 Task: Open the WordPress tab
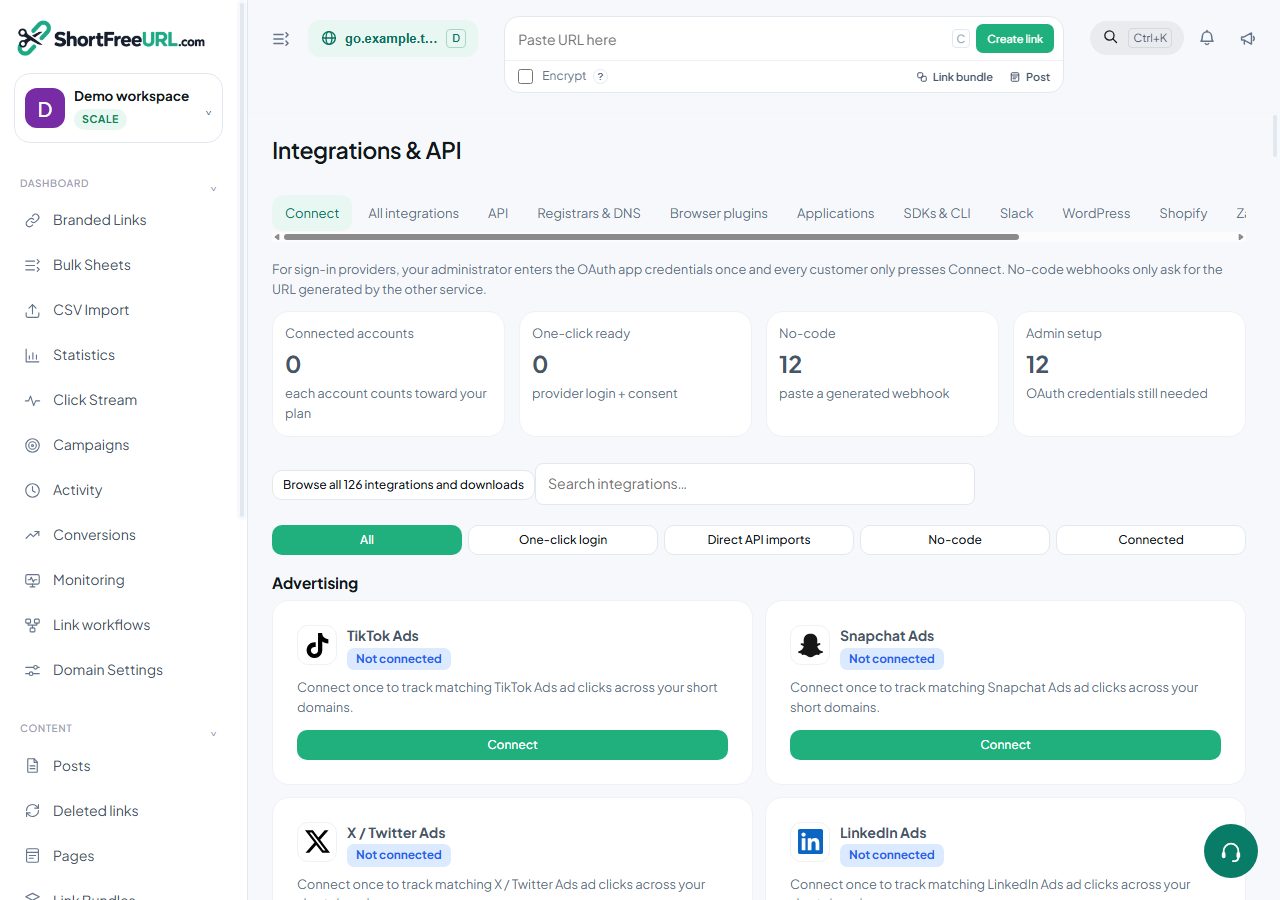[1096, 213]
